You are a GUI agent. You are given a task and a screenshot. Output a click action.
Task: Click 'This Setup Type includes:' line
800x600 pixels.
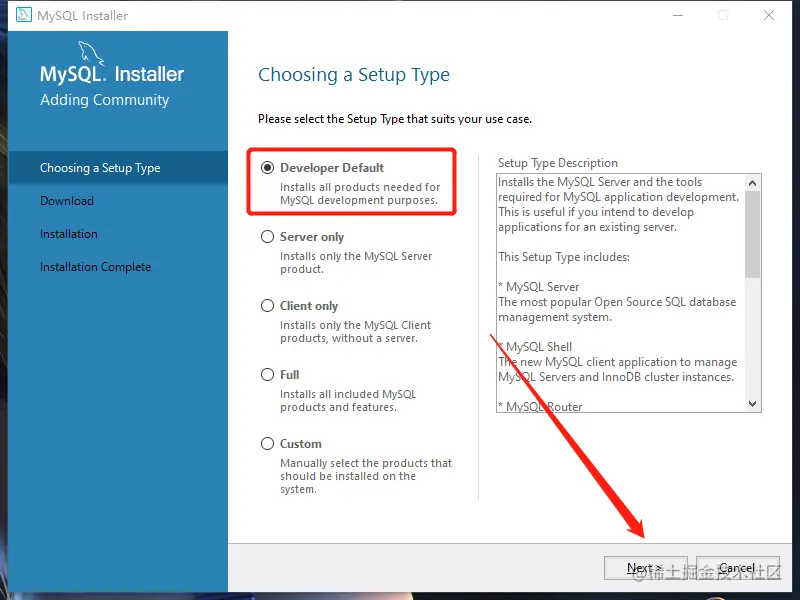tap(564, 257)
